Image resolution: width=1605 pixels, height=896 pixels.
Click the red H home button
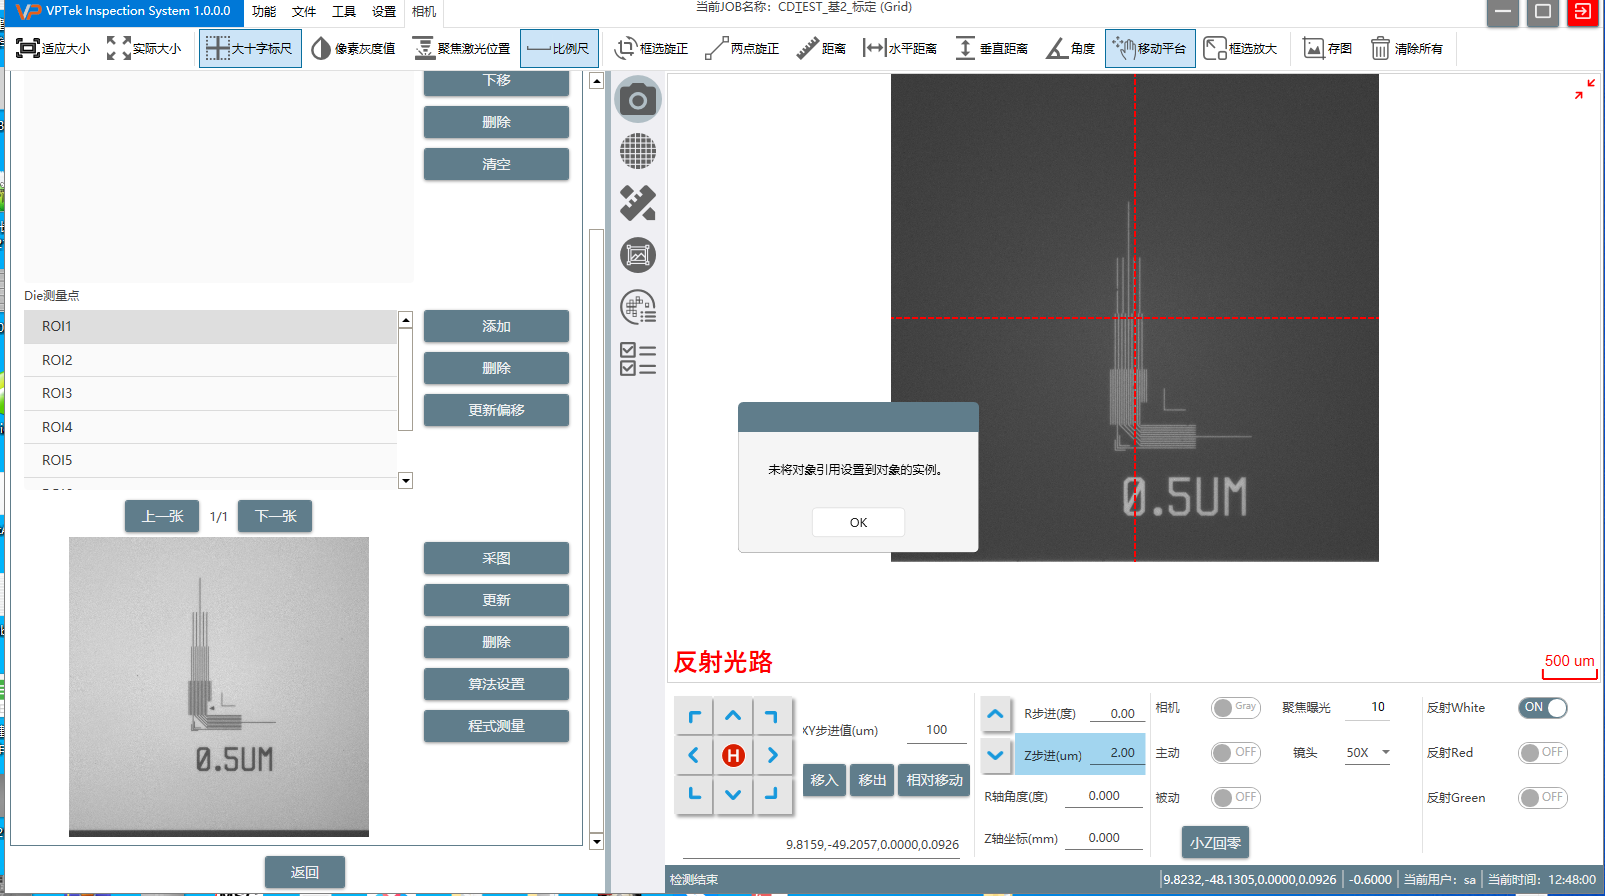(x=733, y=756)
